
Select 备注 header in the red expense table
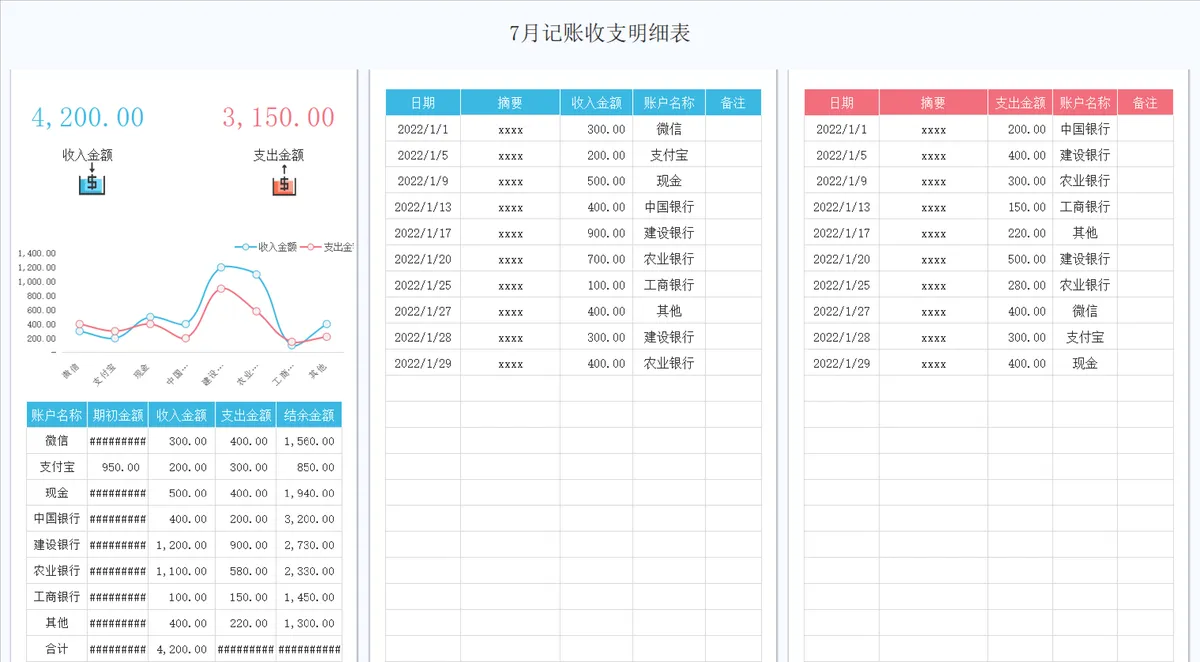click(x=1145, y=102)
